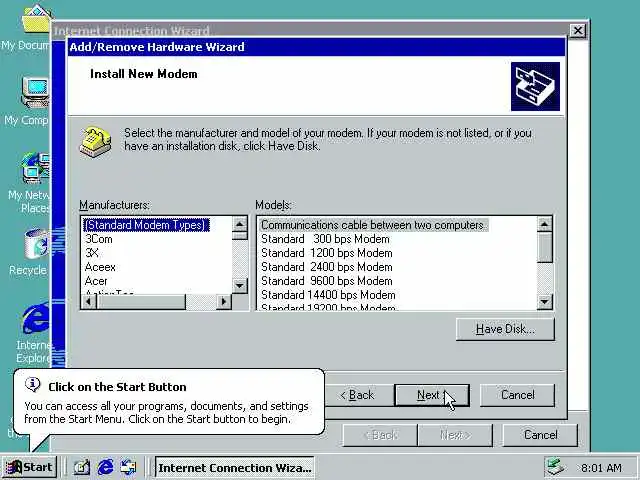
Task: Open the My Documents desktop icon
Action: [x=36, y=20]
